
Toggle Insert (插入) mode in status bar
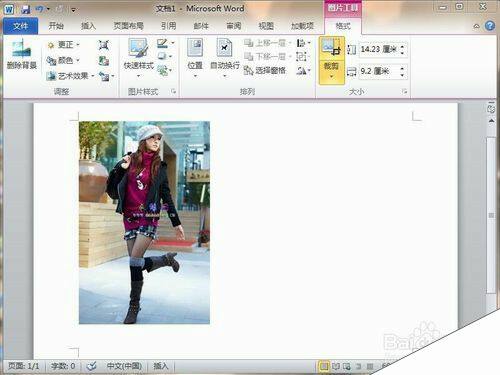click(160, 366)
